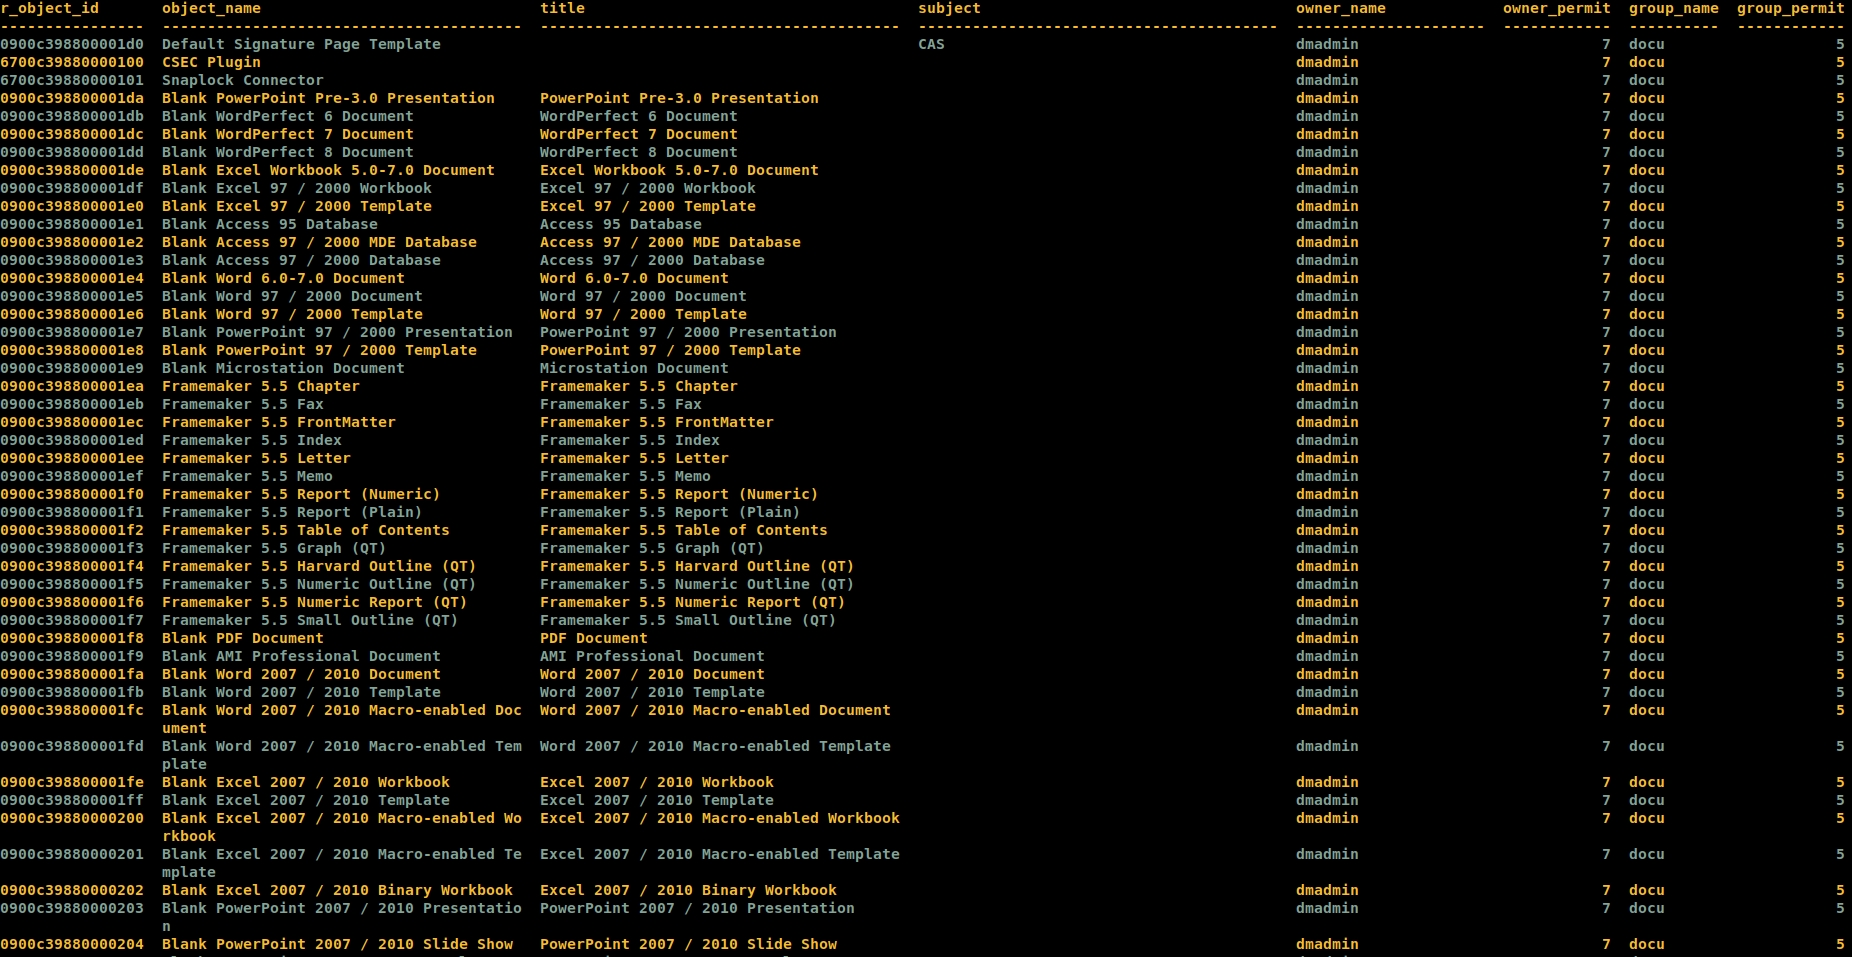Click the title column header
This screenshot has width=1852, height=957.
562,8
